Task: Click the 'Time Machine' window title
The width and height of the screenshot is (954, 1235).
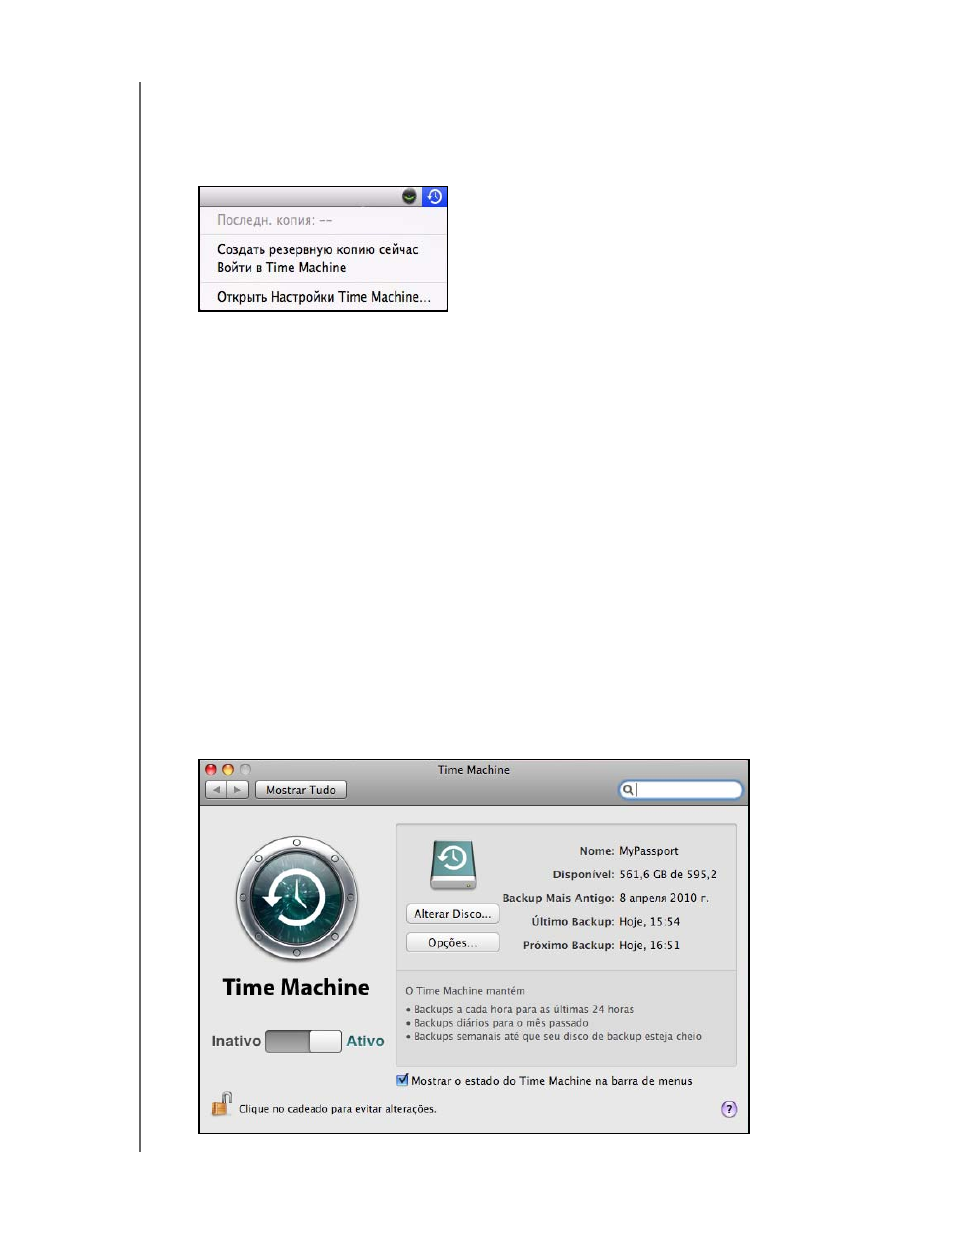Action: tap(474, 770)
